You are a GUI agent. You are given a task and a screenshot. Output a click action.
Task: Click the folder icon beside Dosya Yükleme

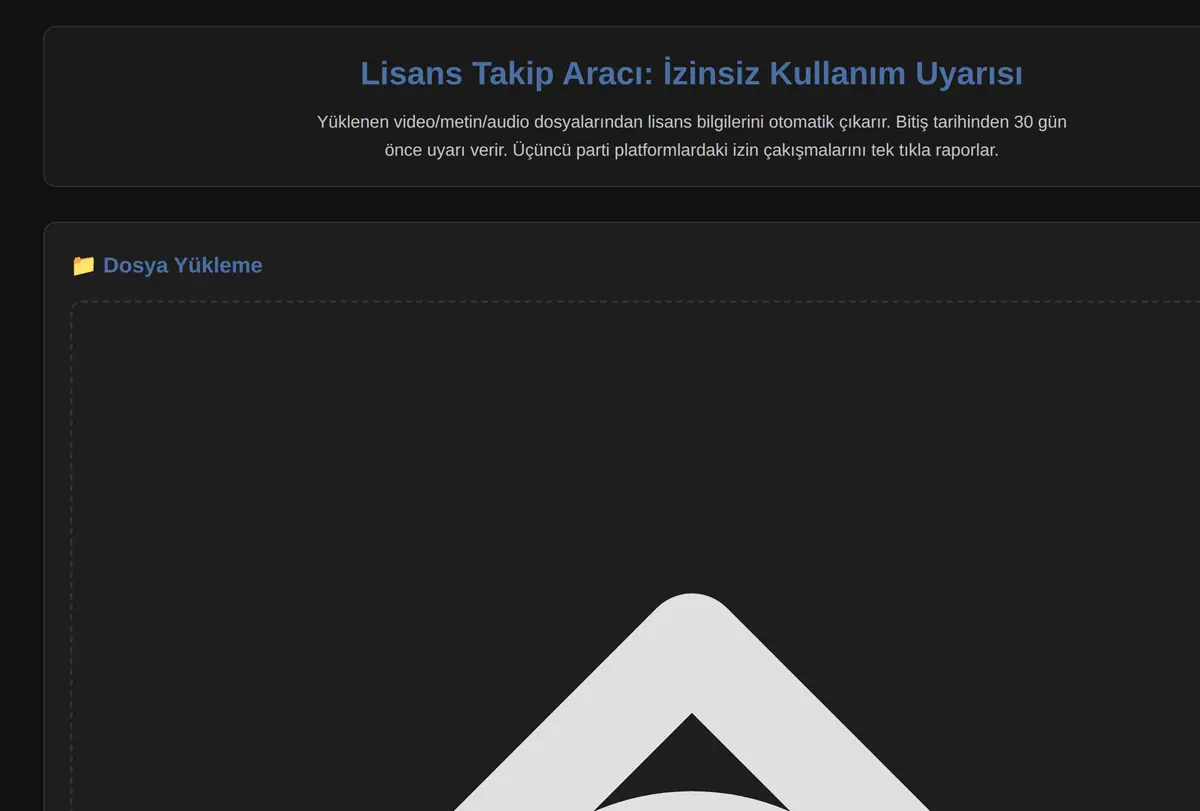84,265
